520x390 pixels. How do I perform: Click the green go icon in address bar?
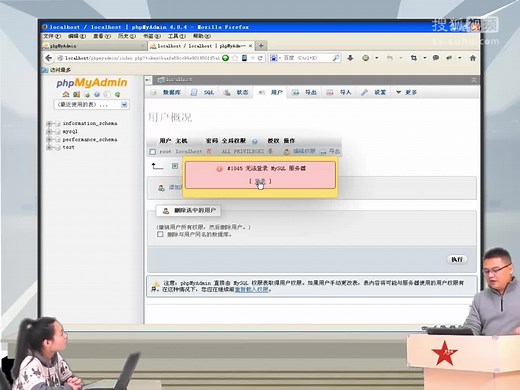pyautogui.click(x=225, y=58)
